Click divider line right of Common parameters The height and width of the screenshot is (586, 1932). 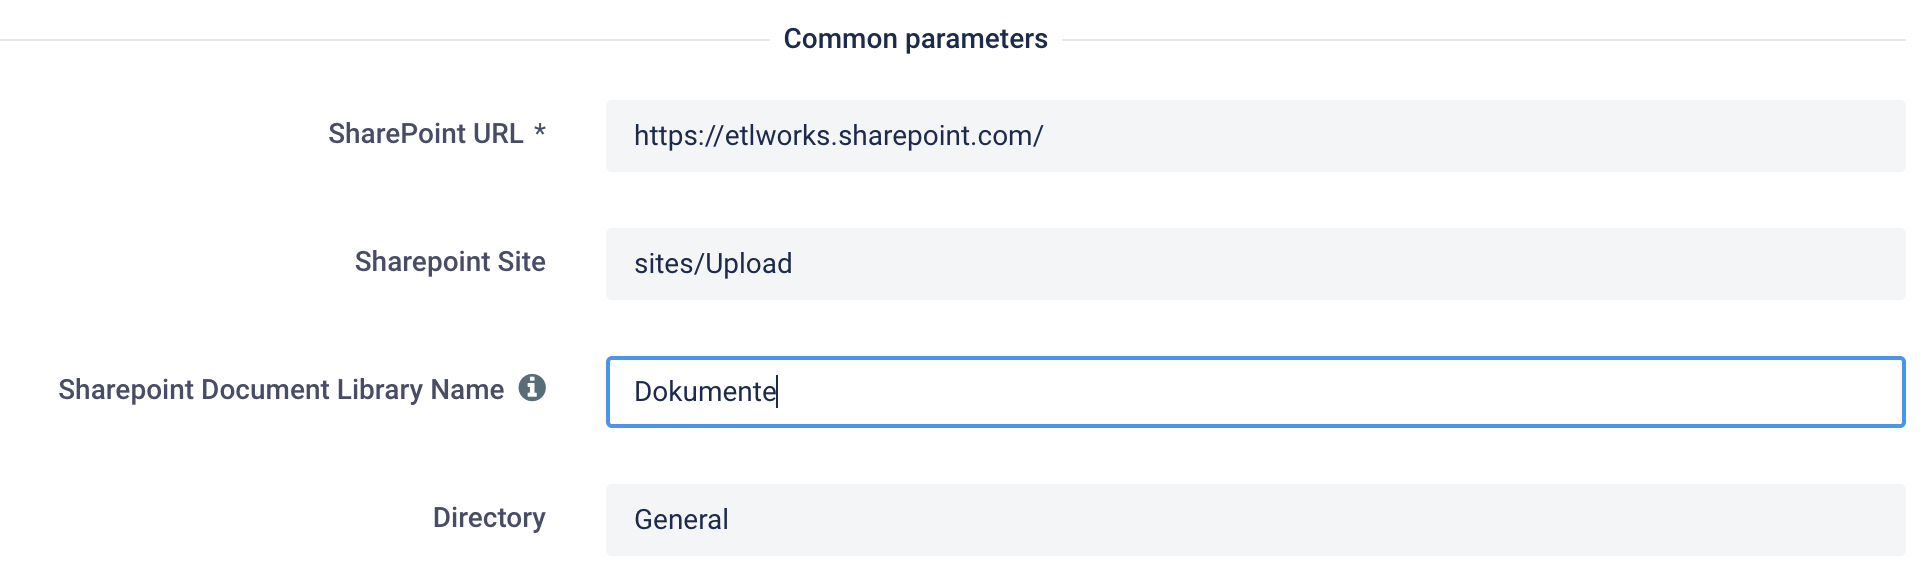pos(1484,40)
